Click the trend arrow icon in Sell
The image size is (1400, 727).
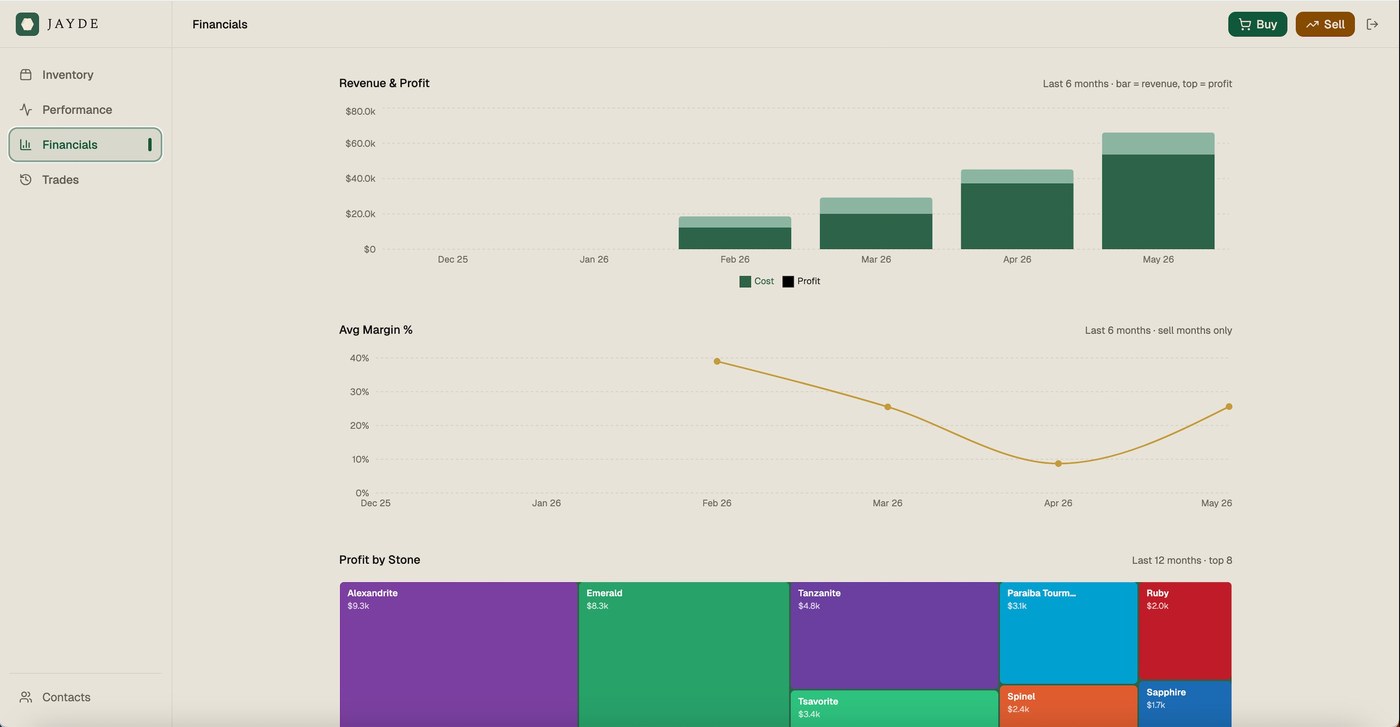tap(1312, 24)
